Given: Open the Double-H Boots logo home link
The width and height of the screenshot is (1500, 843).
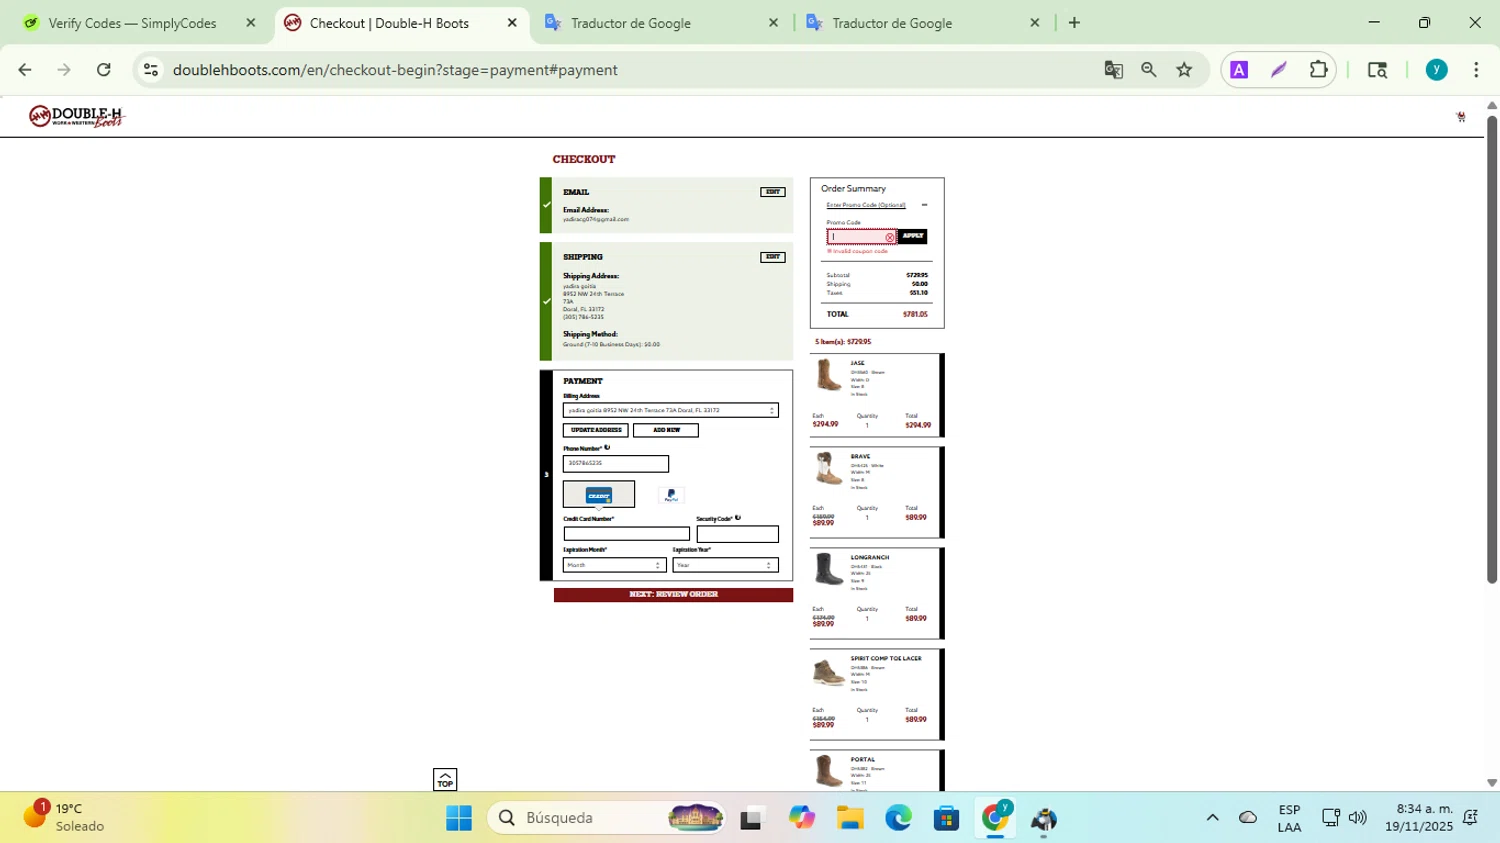Looking at the screenshot, I should pos(76,117).
